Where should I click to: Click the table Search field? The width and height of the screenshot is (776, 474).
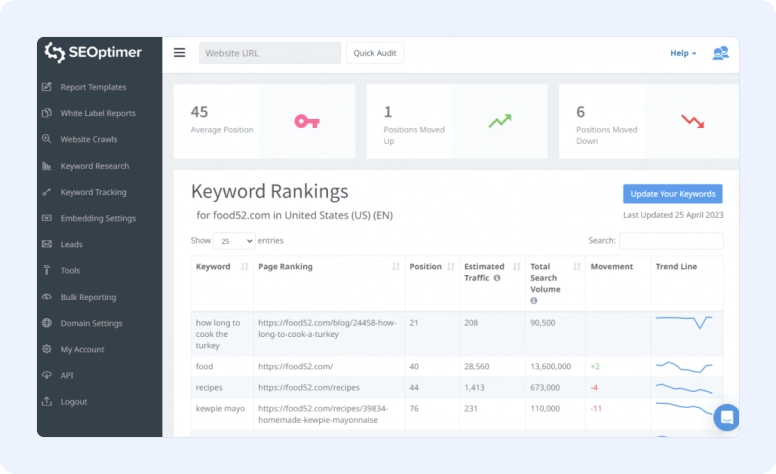click(x=671, y=241)
